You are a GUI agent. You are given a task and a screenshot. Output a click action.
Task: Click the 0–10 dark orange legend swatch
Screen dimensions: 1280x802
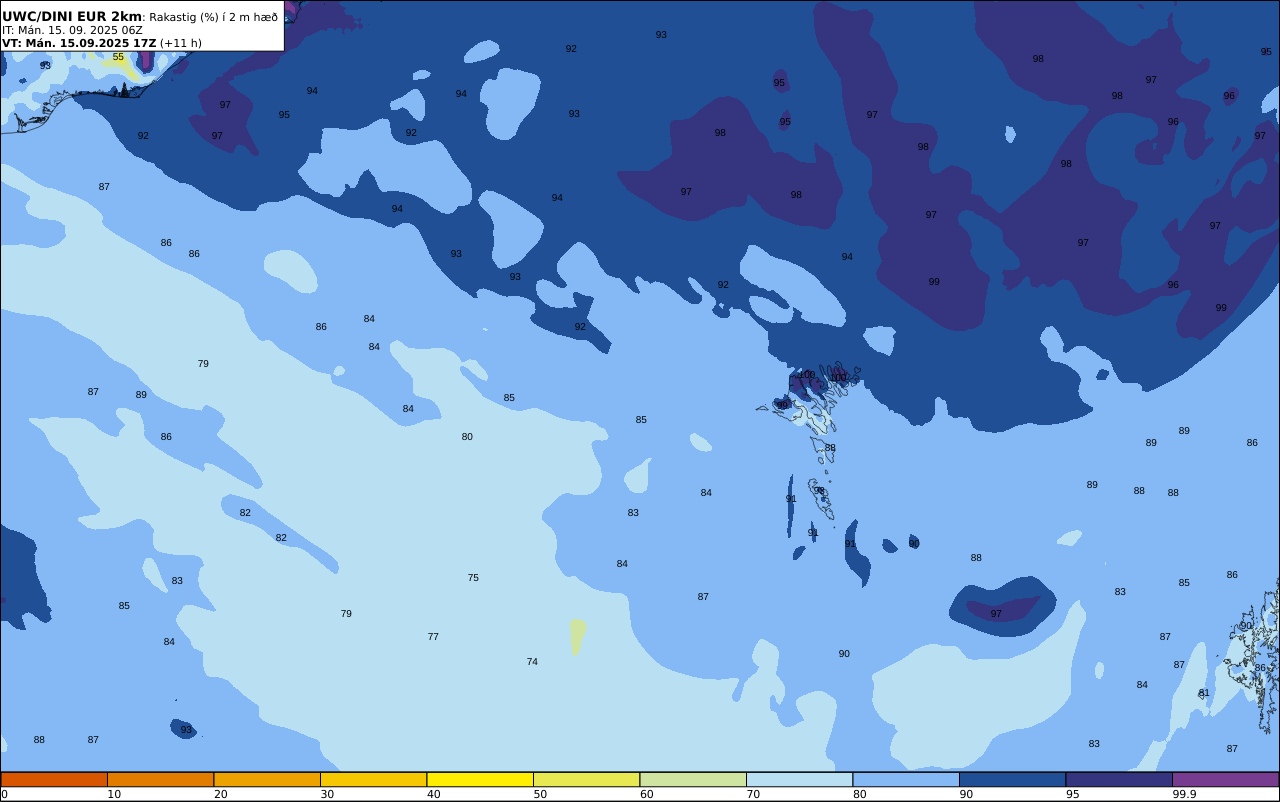coord(54,779)
